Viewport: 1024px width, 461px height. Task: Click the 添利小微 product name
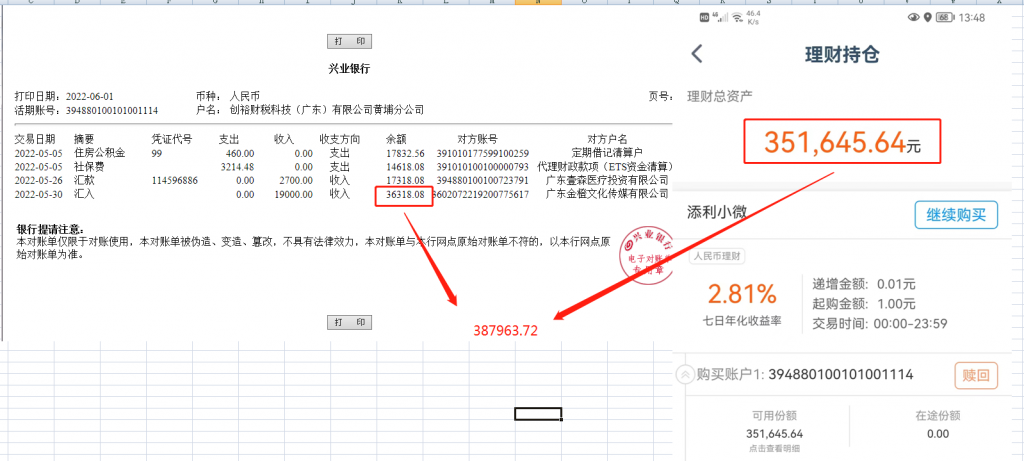[716, 212]
